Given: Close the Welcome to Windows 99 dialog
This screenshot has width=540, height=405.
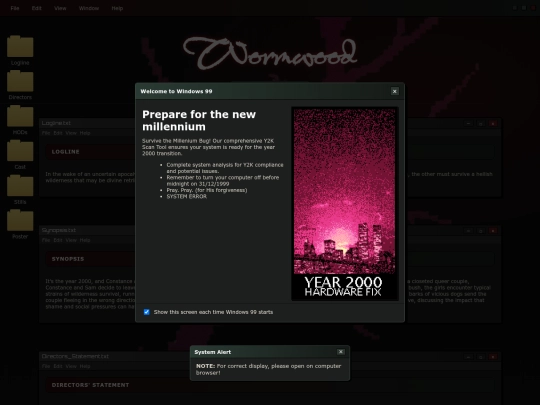Looking at the screenshot, I should [x=395, y=91].
